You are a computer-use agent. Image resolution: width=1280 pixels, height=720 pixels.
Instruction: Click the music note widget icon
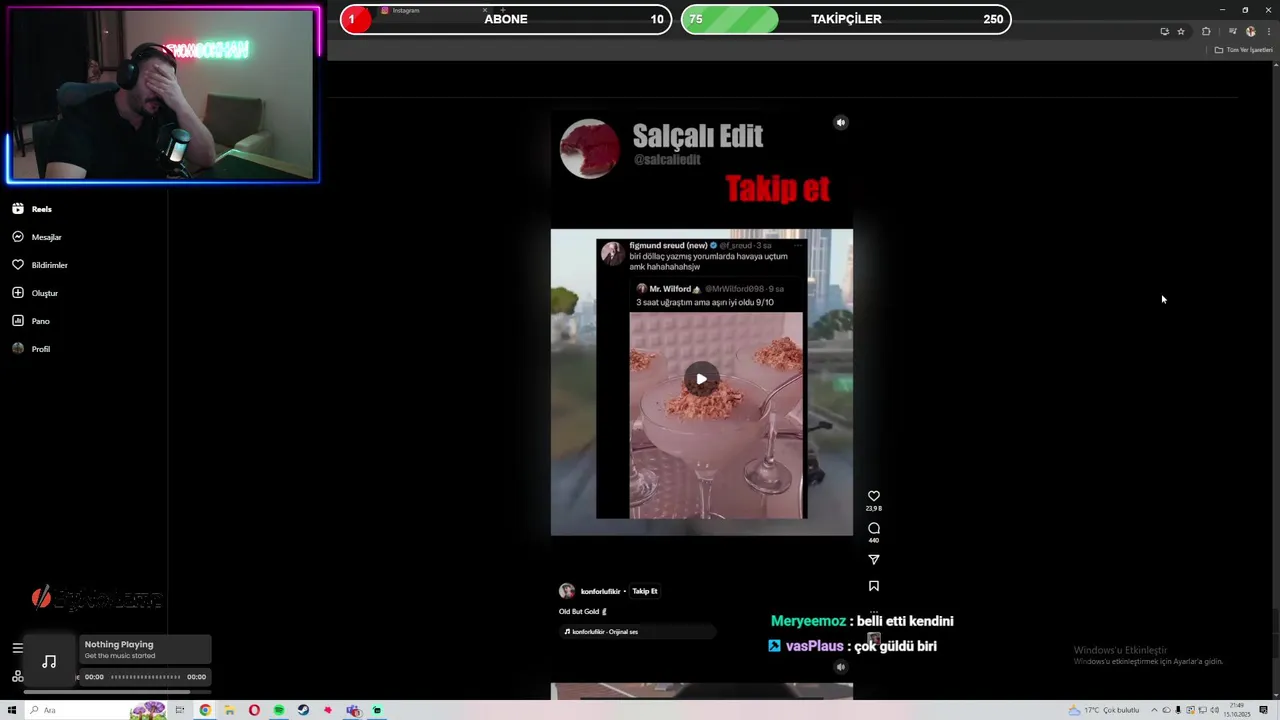[x=49, y=661]
